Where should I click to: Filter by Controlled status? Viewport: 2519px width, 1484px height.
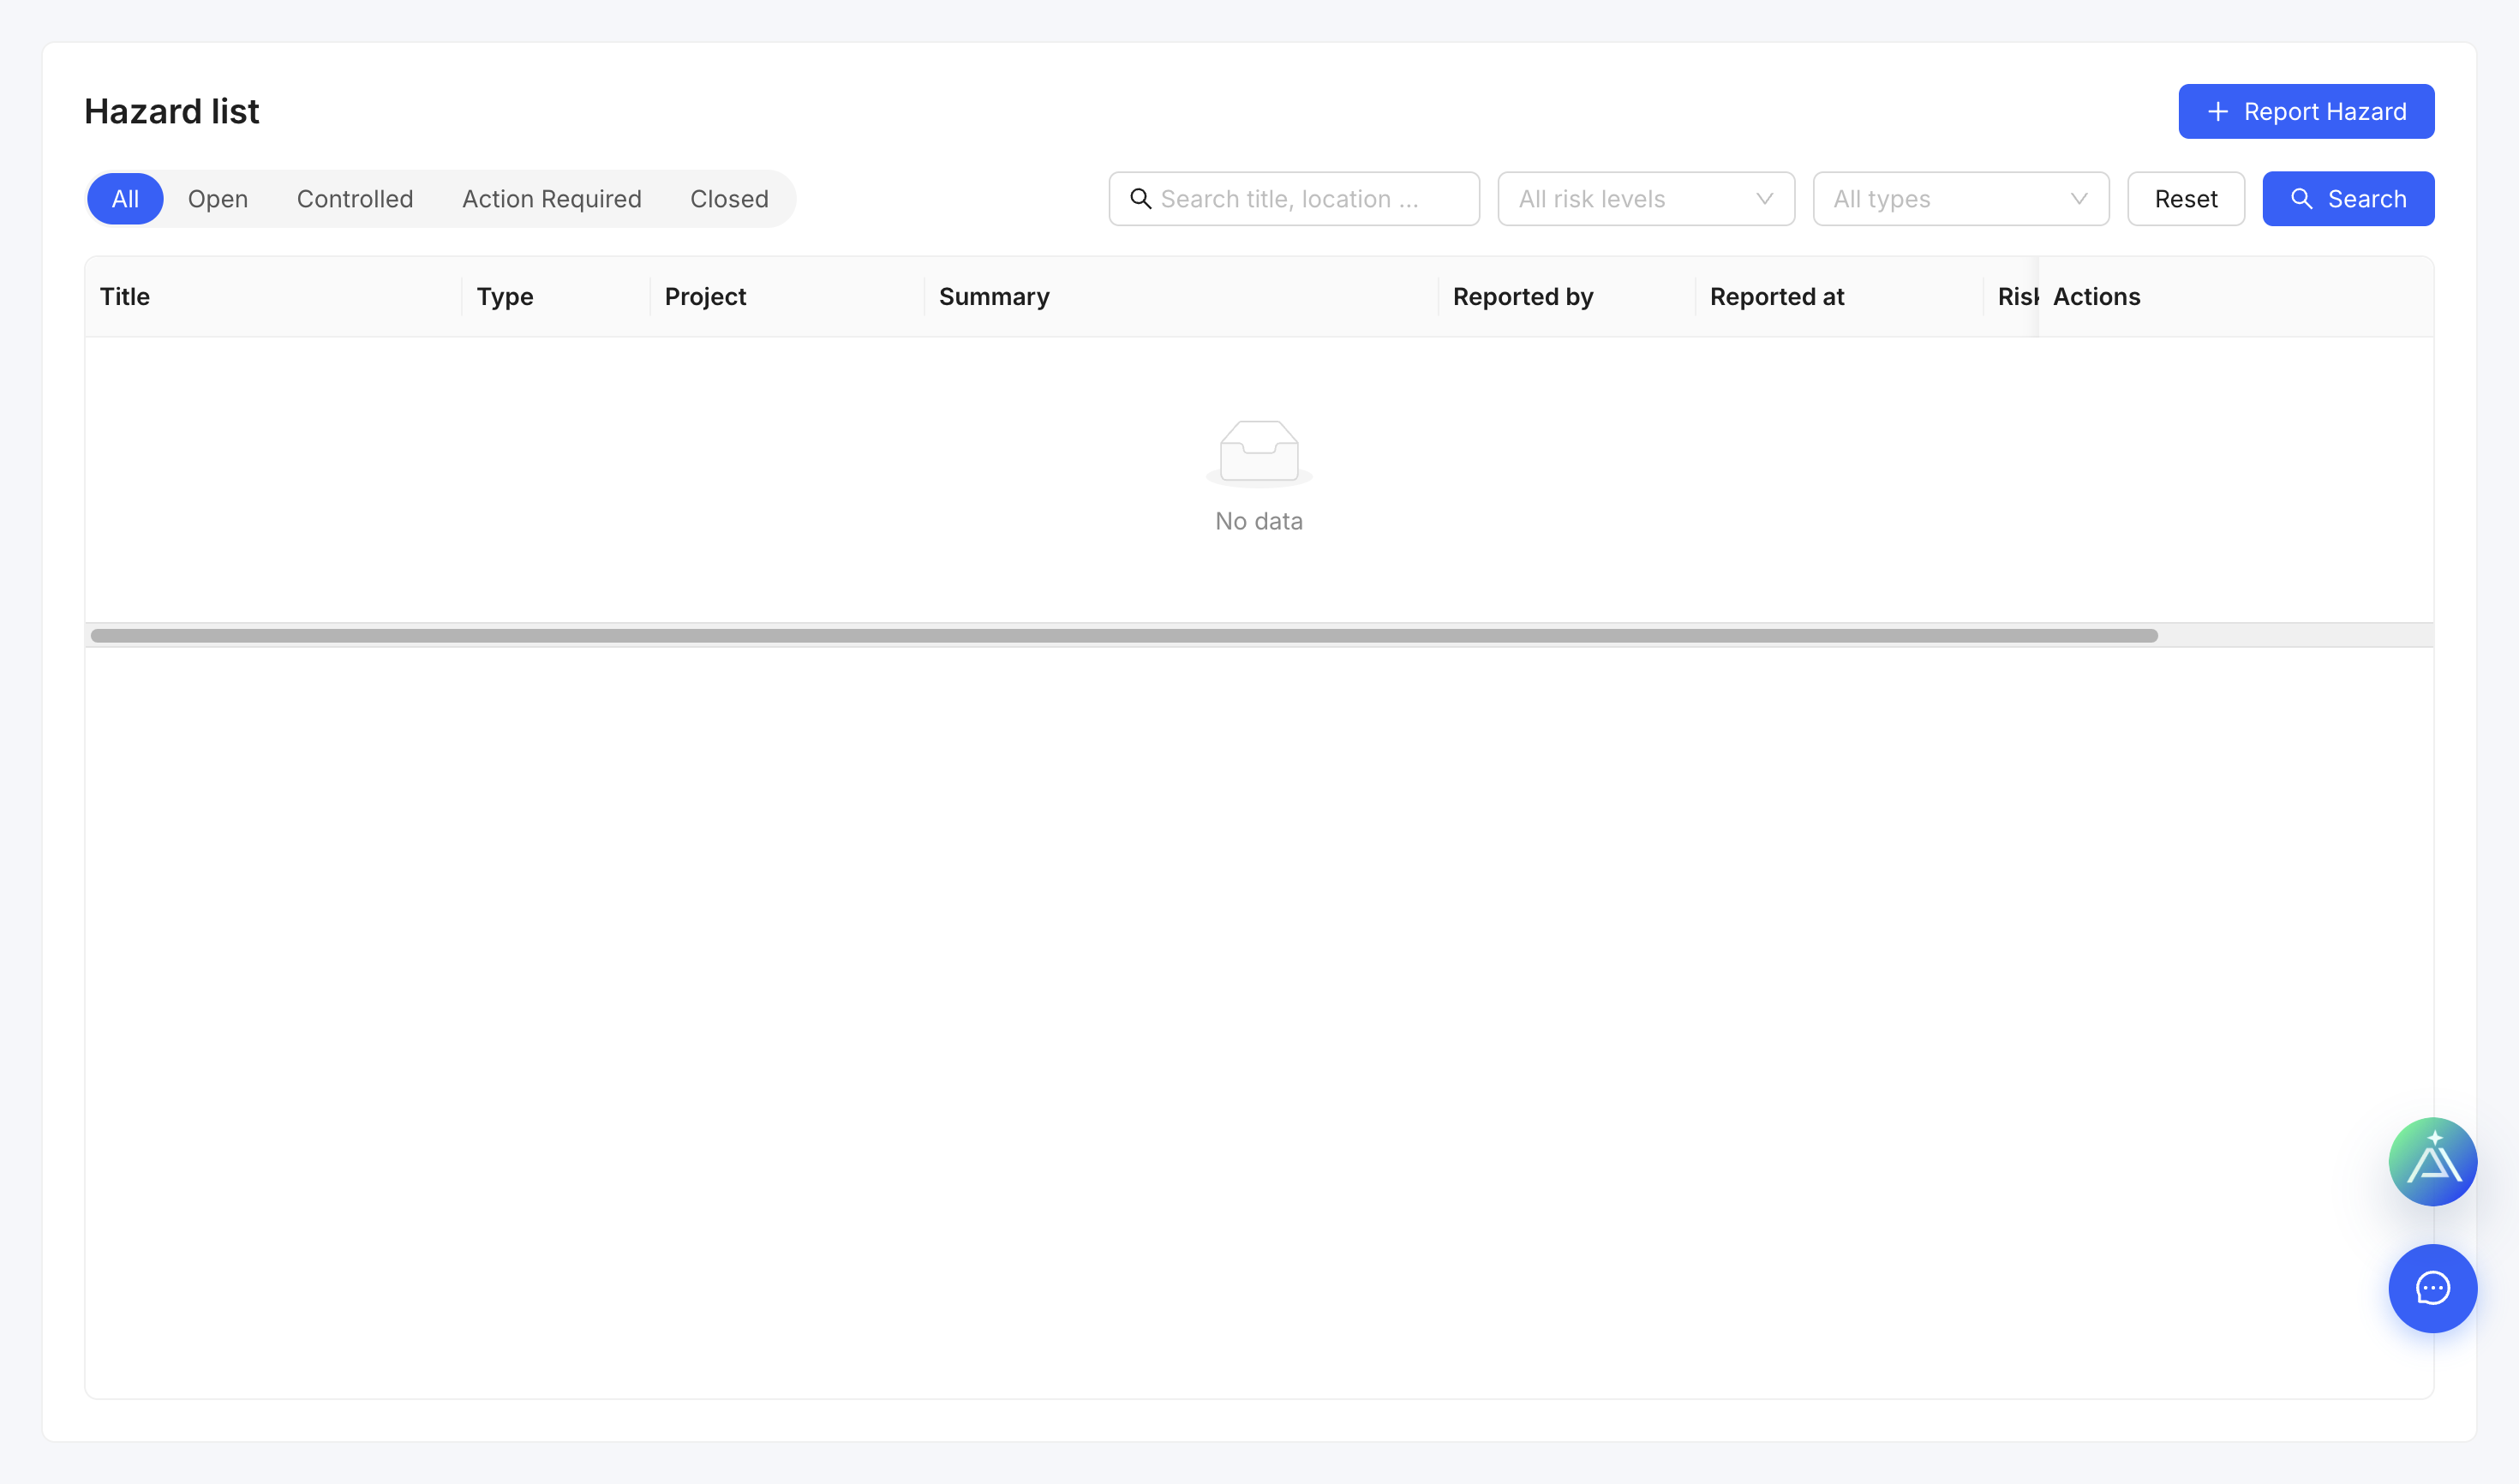pos(355,199)
